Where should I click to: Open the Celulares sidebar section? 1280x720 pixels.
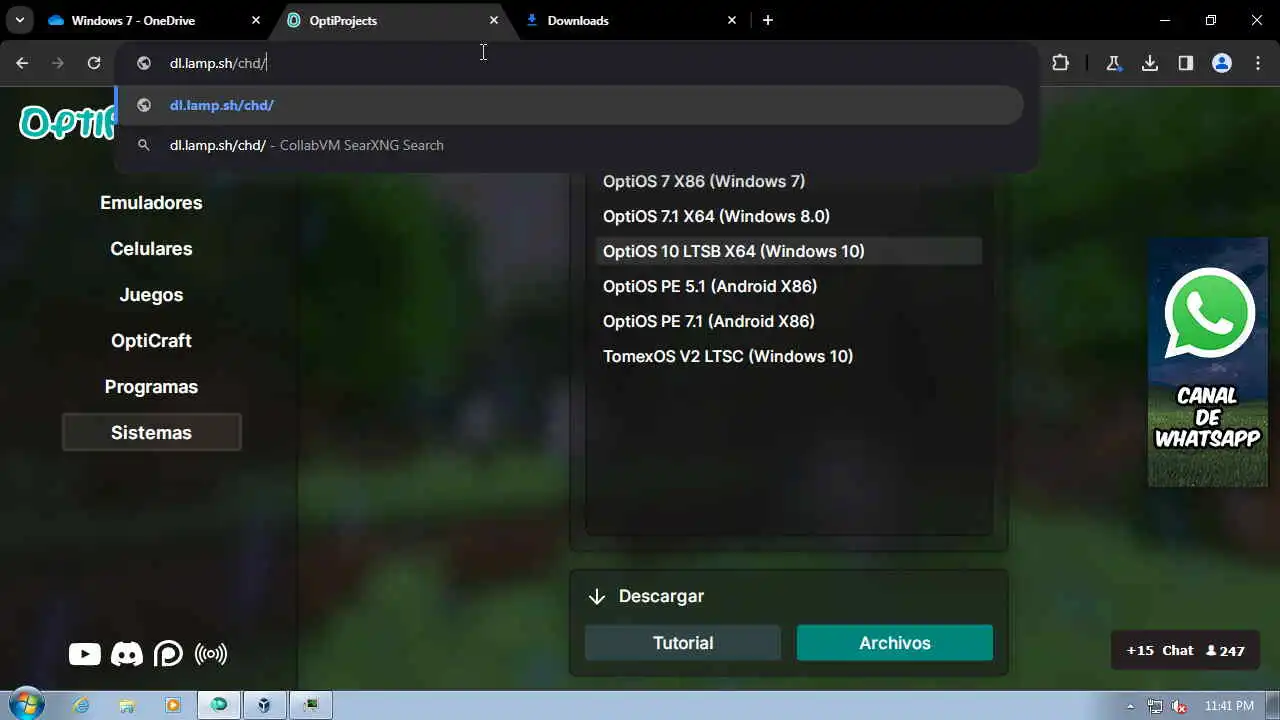click(151, 249)
